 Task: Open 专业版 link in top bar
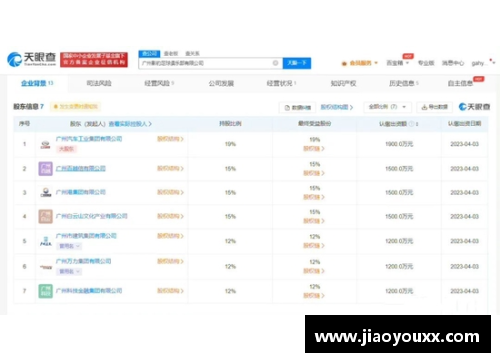(x=426, y=63)
